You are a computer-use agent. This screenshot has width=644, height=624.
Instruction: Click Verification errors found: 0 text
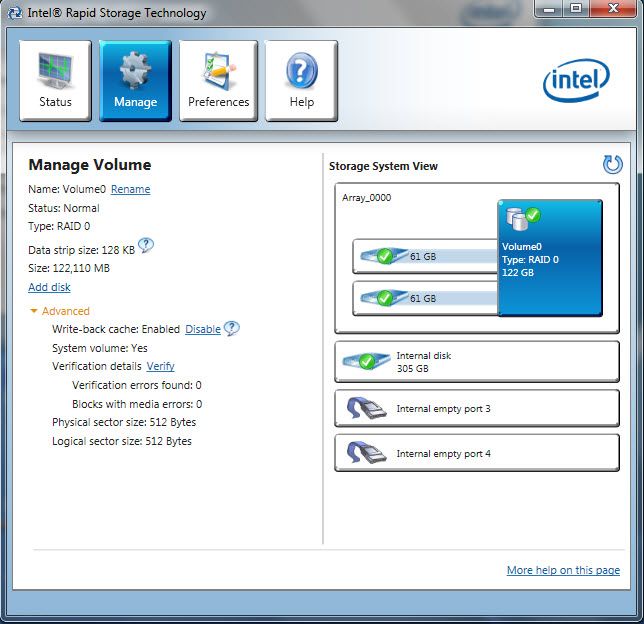(x=137, y=385)
